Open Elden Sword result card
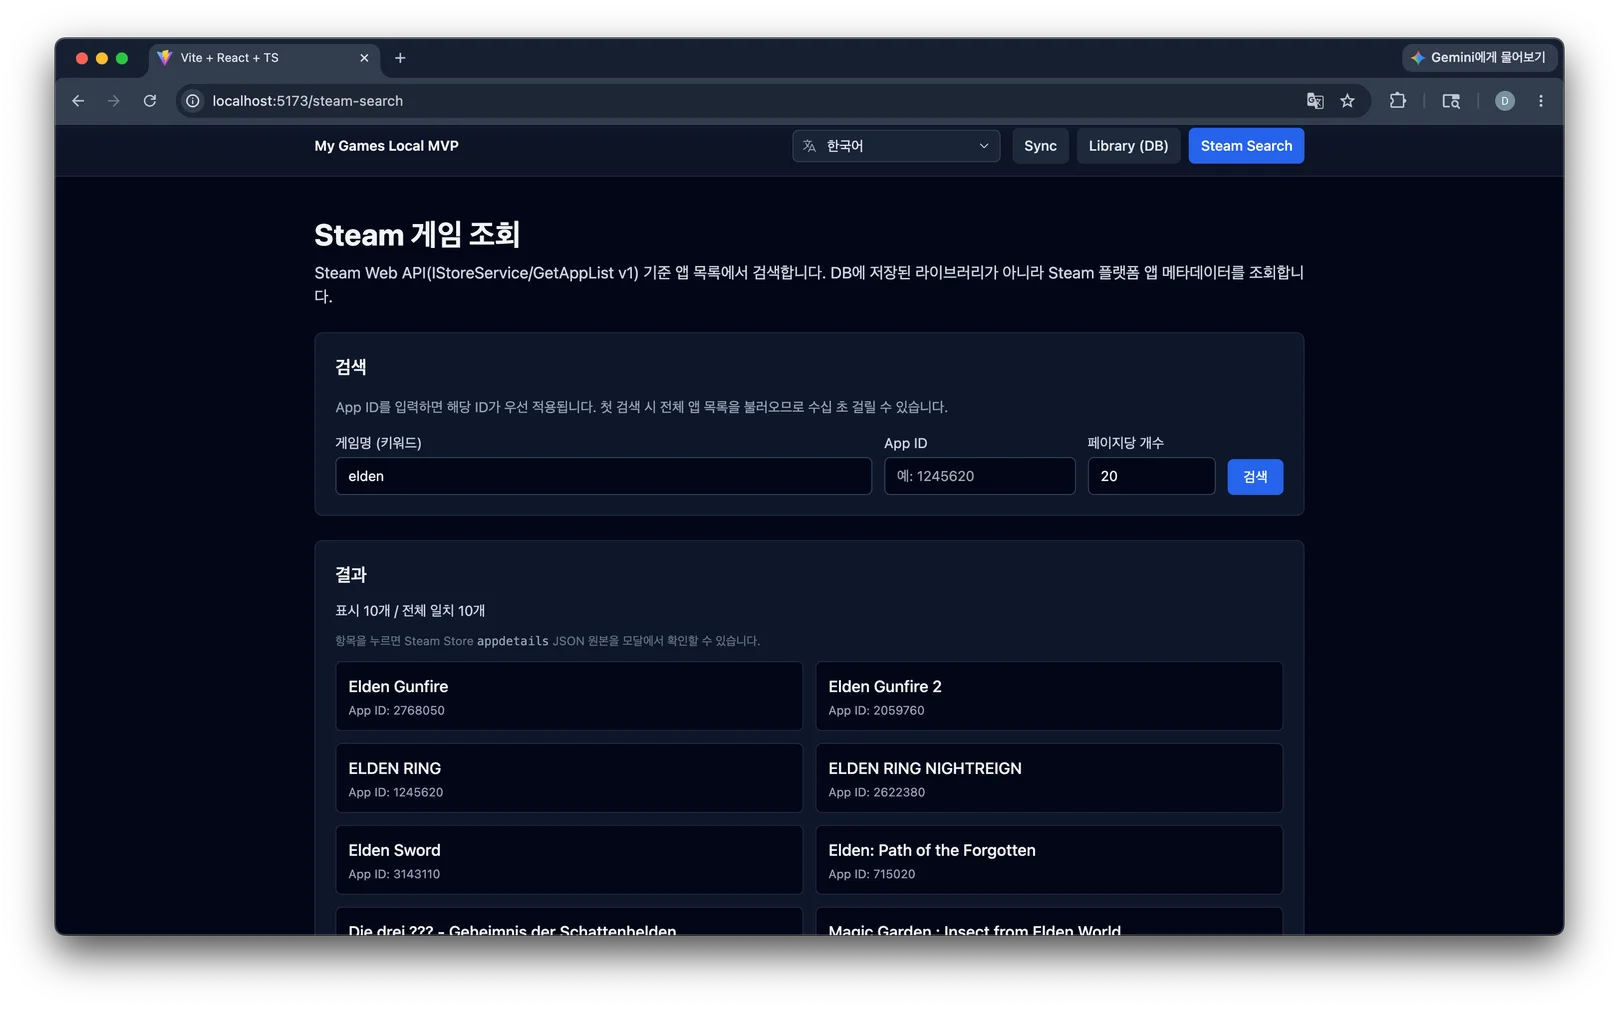 569,860
